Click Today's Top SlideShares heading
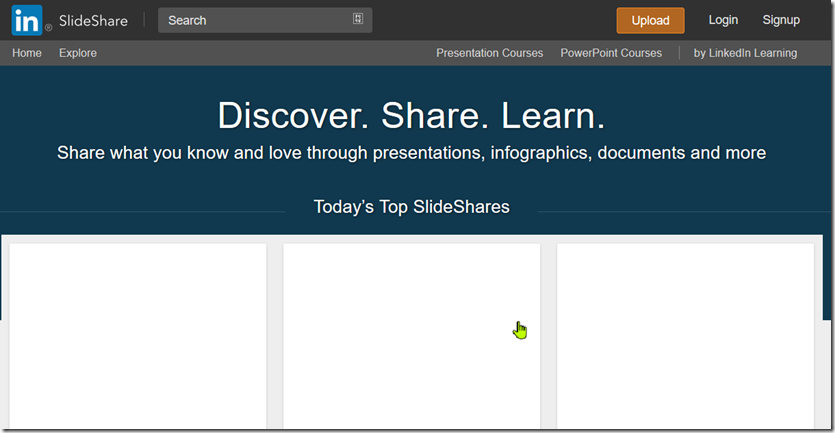The height and width of the screenshot is (433, 835). (411, 207)
